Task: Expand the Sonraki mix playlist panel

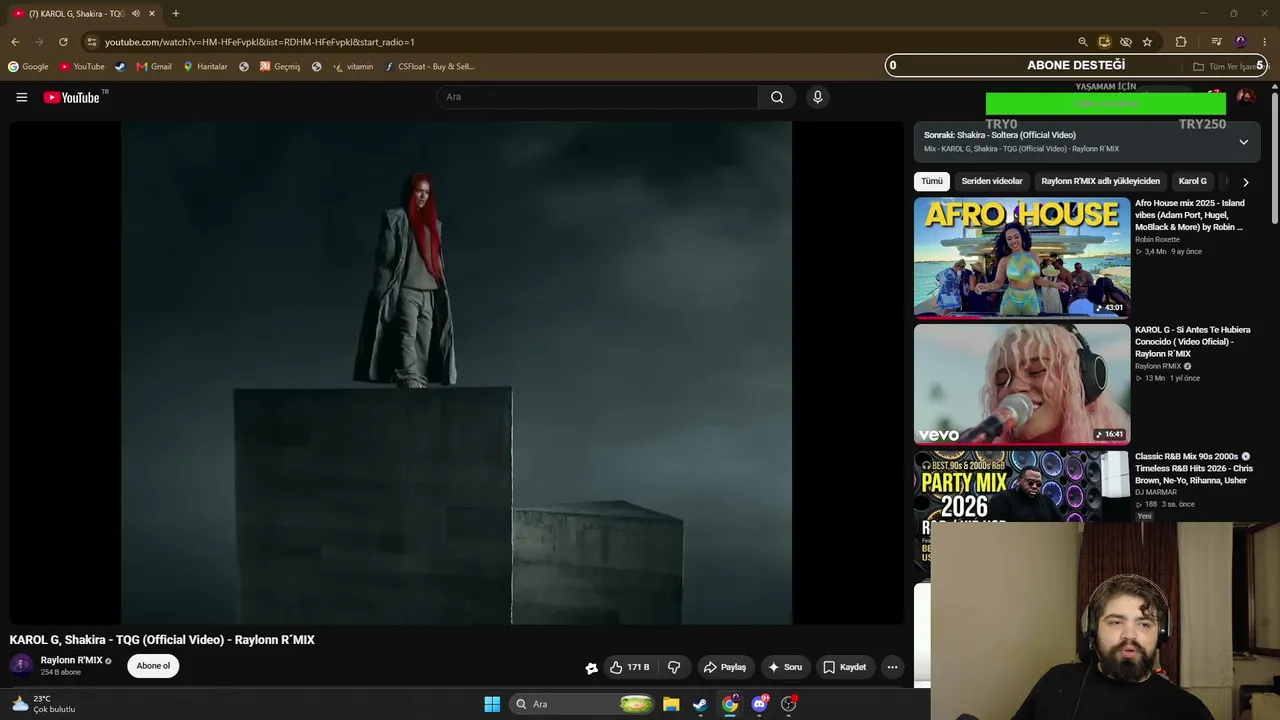Action: pyautogui.click(x=1243, y=142)
